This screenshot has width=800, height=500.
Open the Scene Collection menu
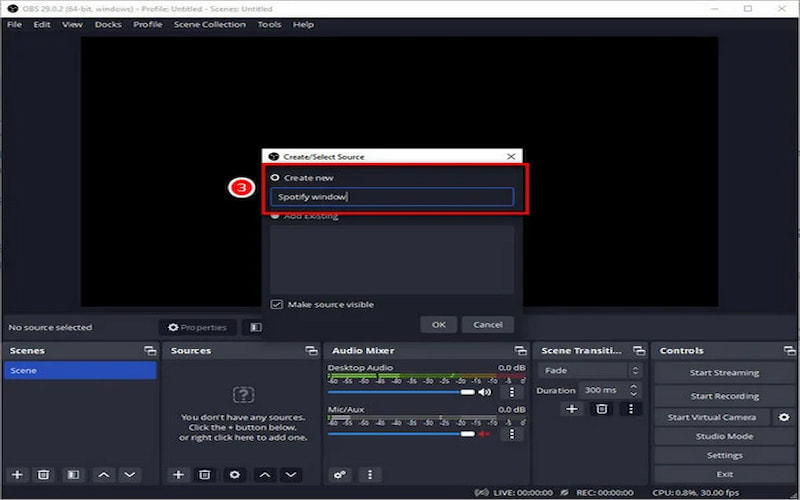[x=209, y=24]
